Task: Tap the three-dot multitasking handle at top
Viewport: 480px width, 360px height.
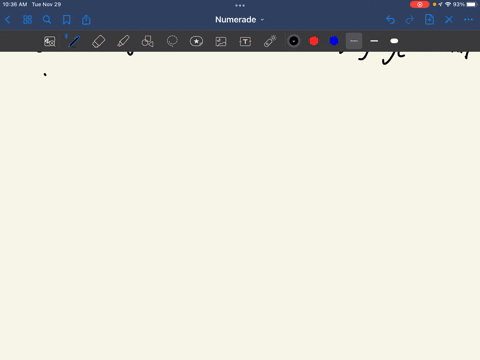Action: click(x=240, y=5)
